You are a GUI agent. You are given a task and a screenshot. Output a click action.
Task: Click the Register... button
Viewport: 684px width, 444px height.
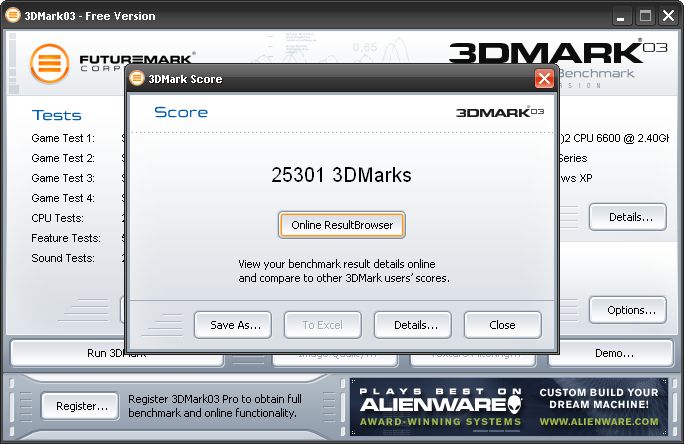tap(80, 406)
